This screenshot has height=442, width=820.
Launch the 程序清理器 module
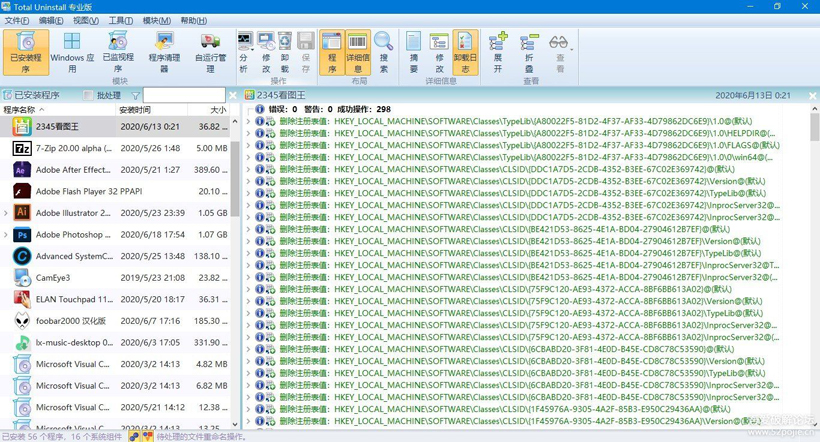point(164,52)
